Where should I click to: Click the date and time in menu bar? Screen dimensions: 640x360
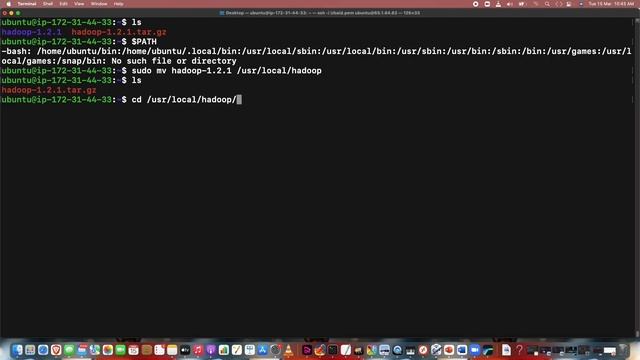[611, 4]
